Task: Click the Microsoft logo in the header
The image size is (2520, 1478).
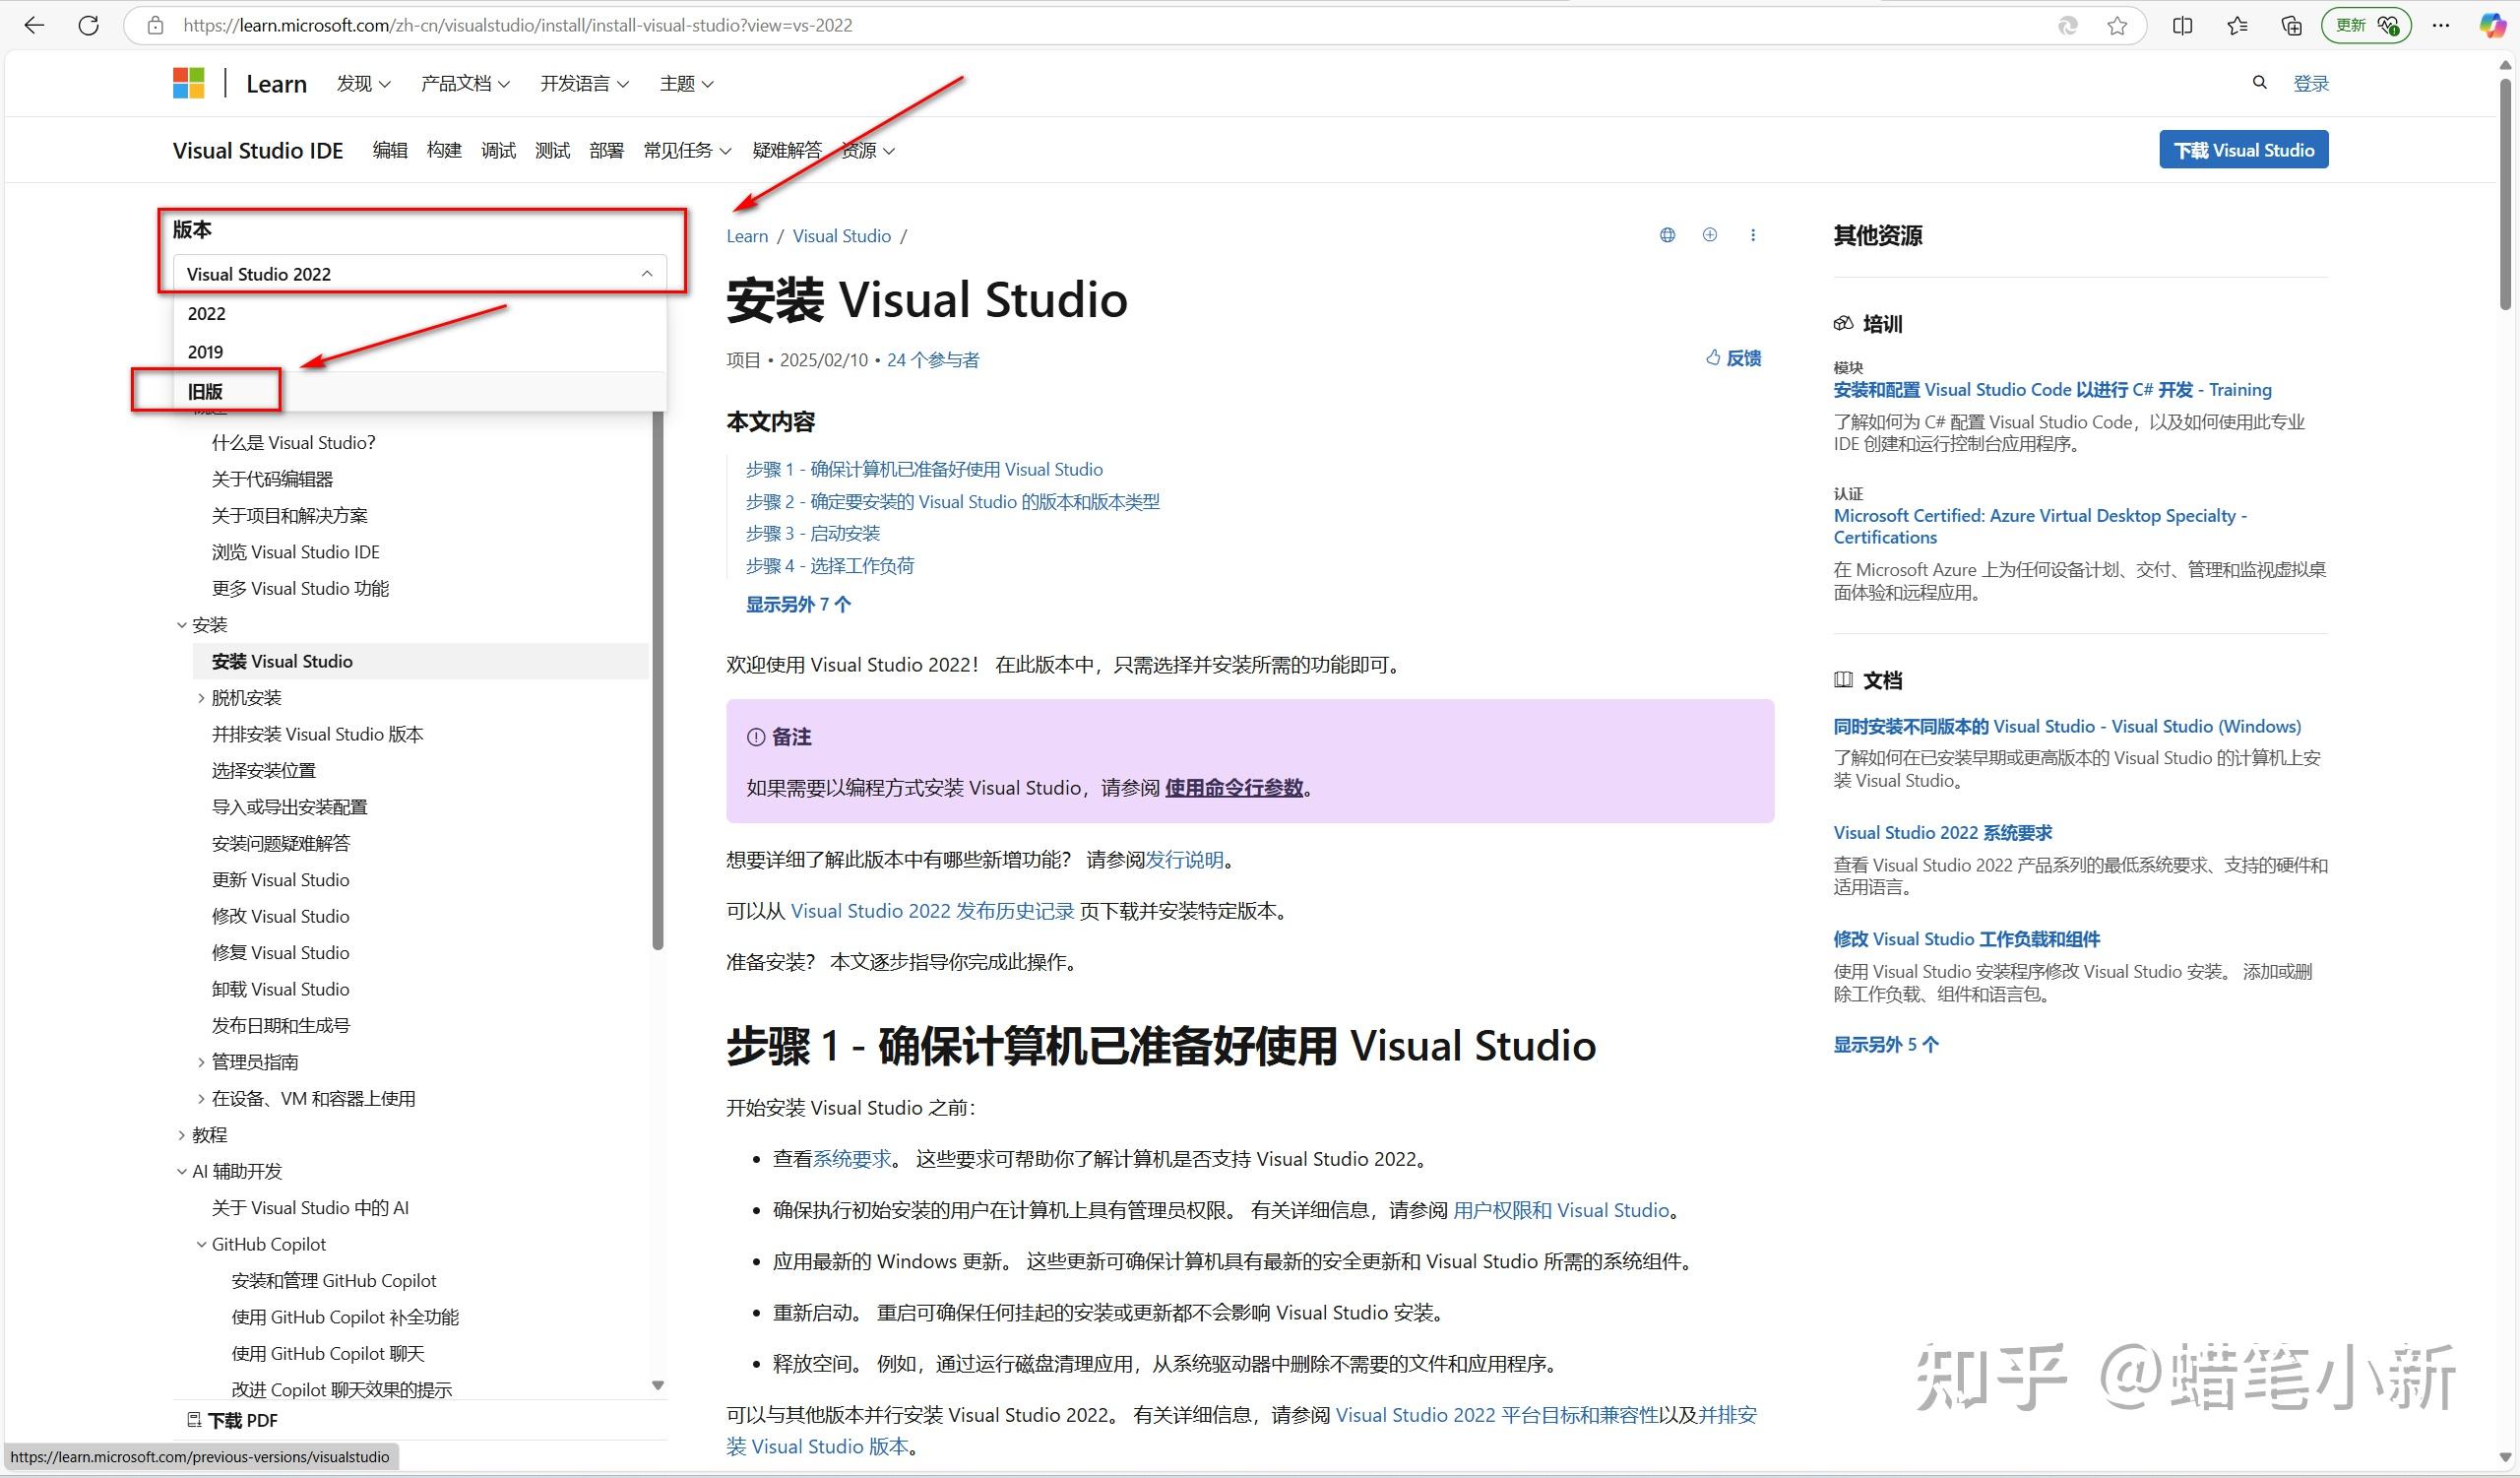Action: [x=188, y=82]
